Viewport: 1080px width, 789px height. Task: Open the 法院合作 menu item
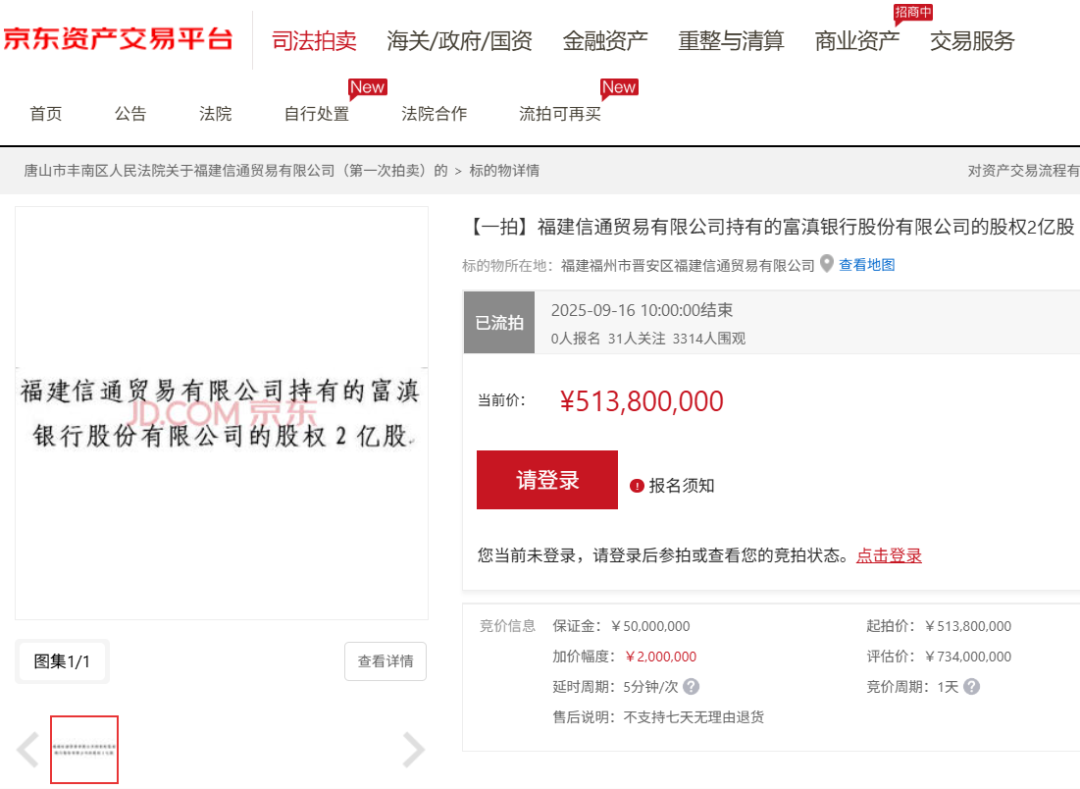(x=434, y=114)
